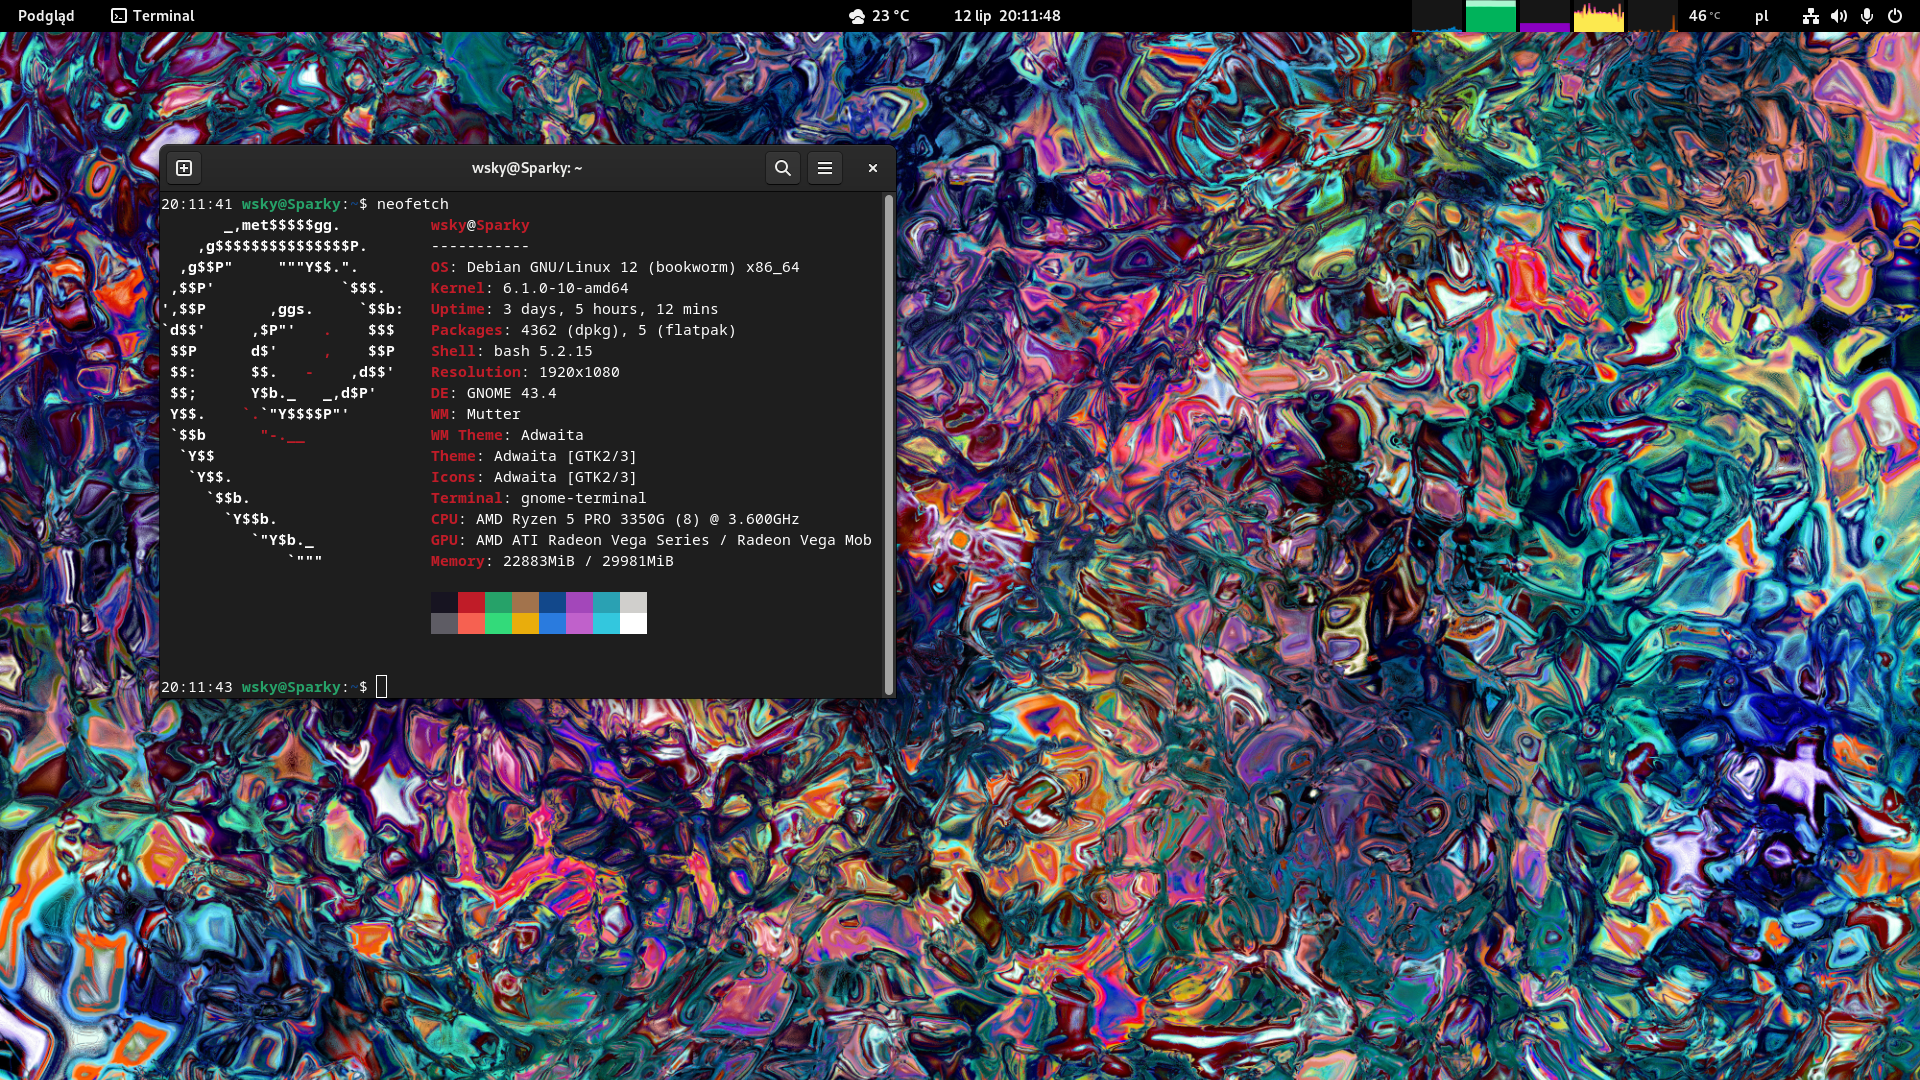Image resolution: width=1920 pixels, height=1080 pixels.
Task: Open the clock showing 12 lip 20:11:48
Action: point(1007,16)
